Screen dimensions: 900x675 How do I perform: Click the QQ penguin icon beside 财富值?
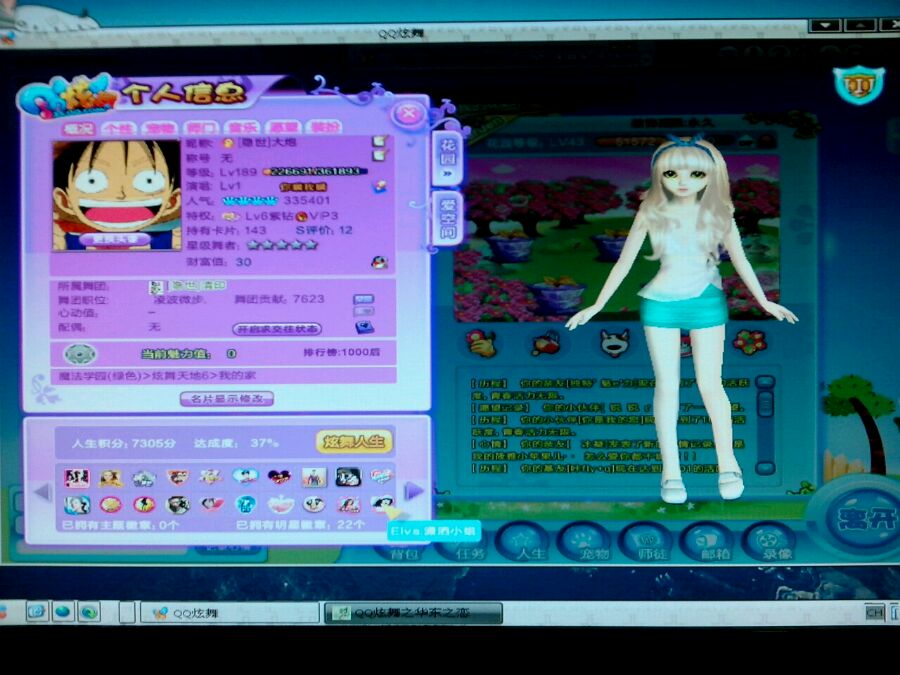(379, 262)
